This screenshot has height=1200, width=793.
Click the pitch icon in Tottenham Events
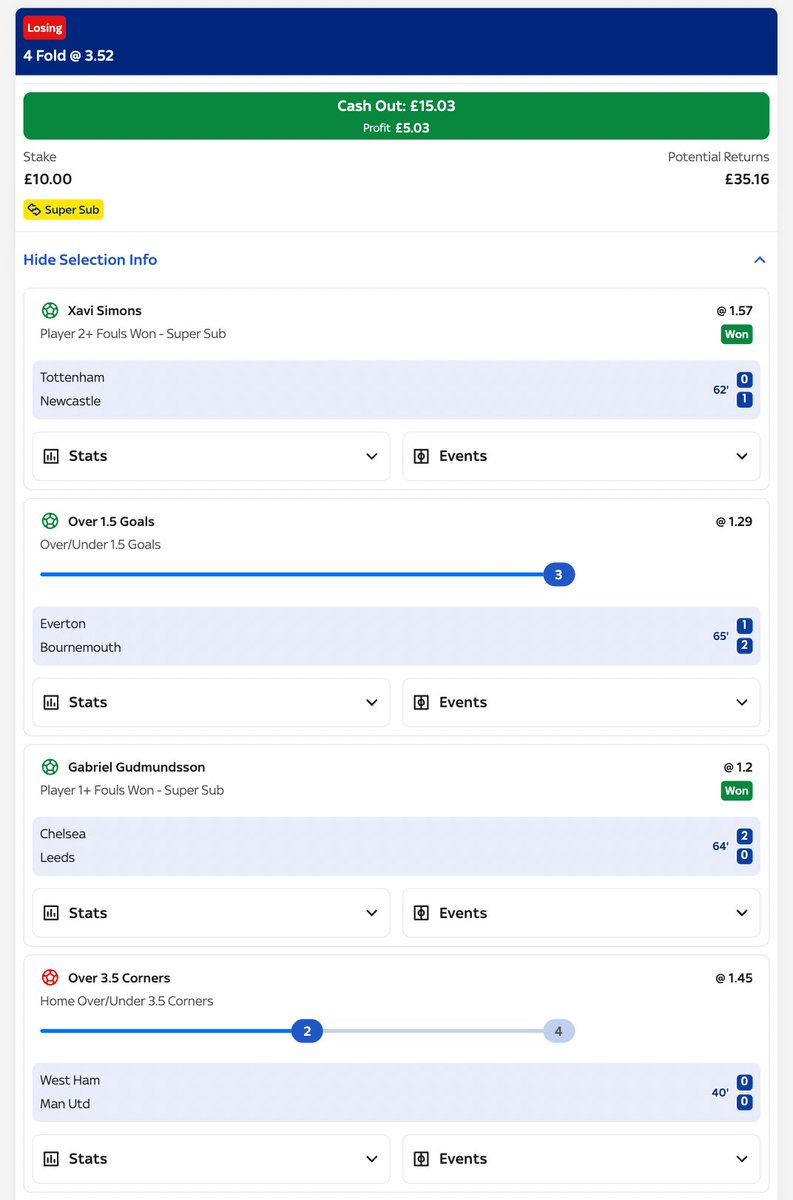(421, 457)
